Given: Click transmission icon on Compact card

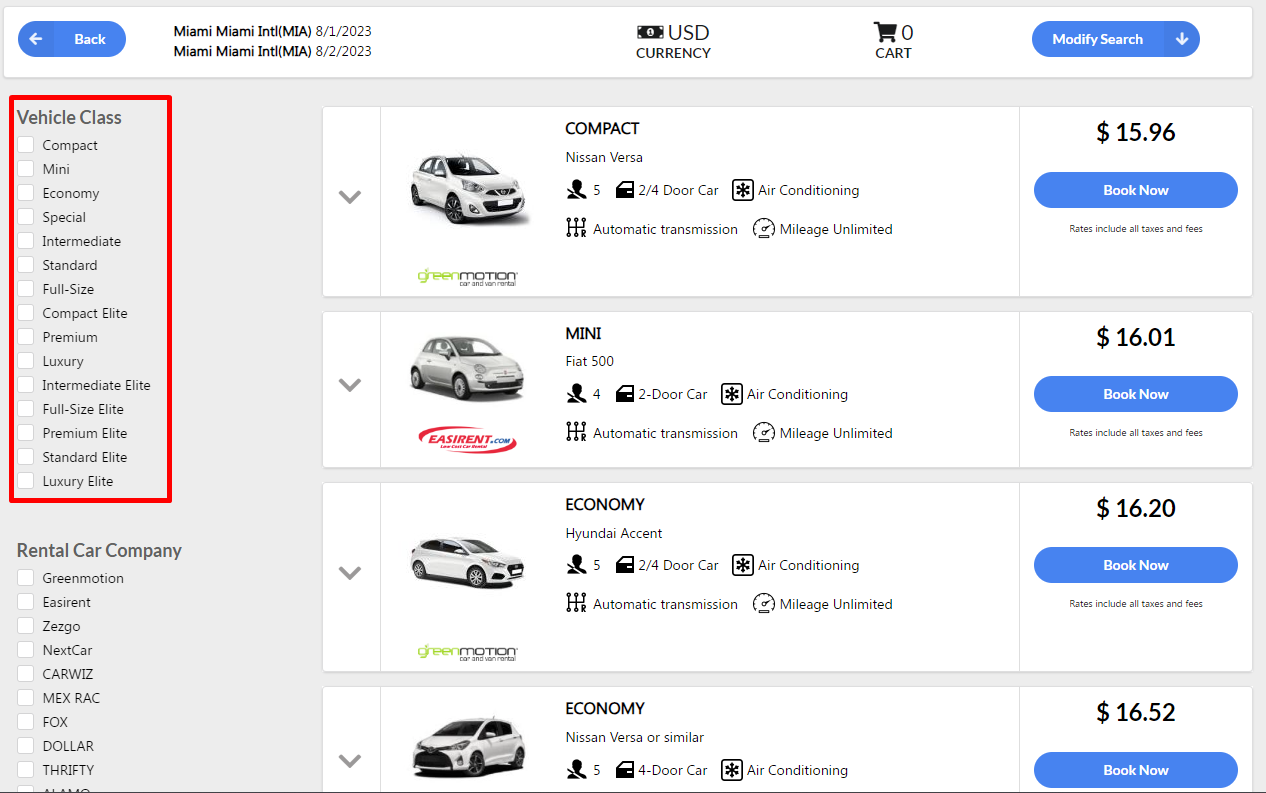Looking at the screenshot, I should 576,228.
